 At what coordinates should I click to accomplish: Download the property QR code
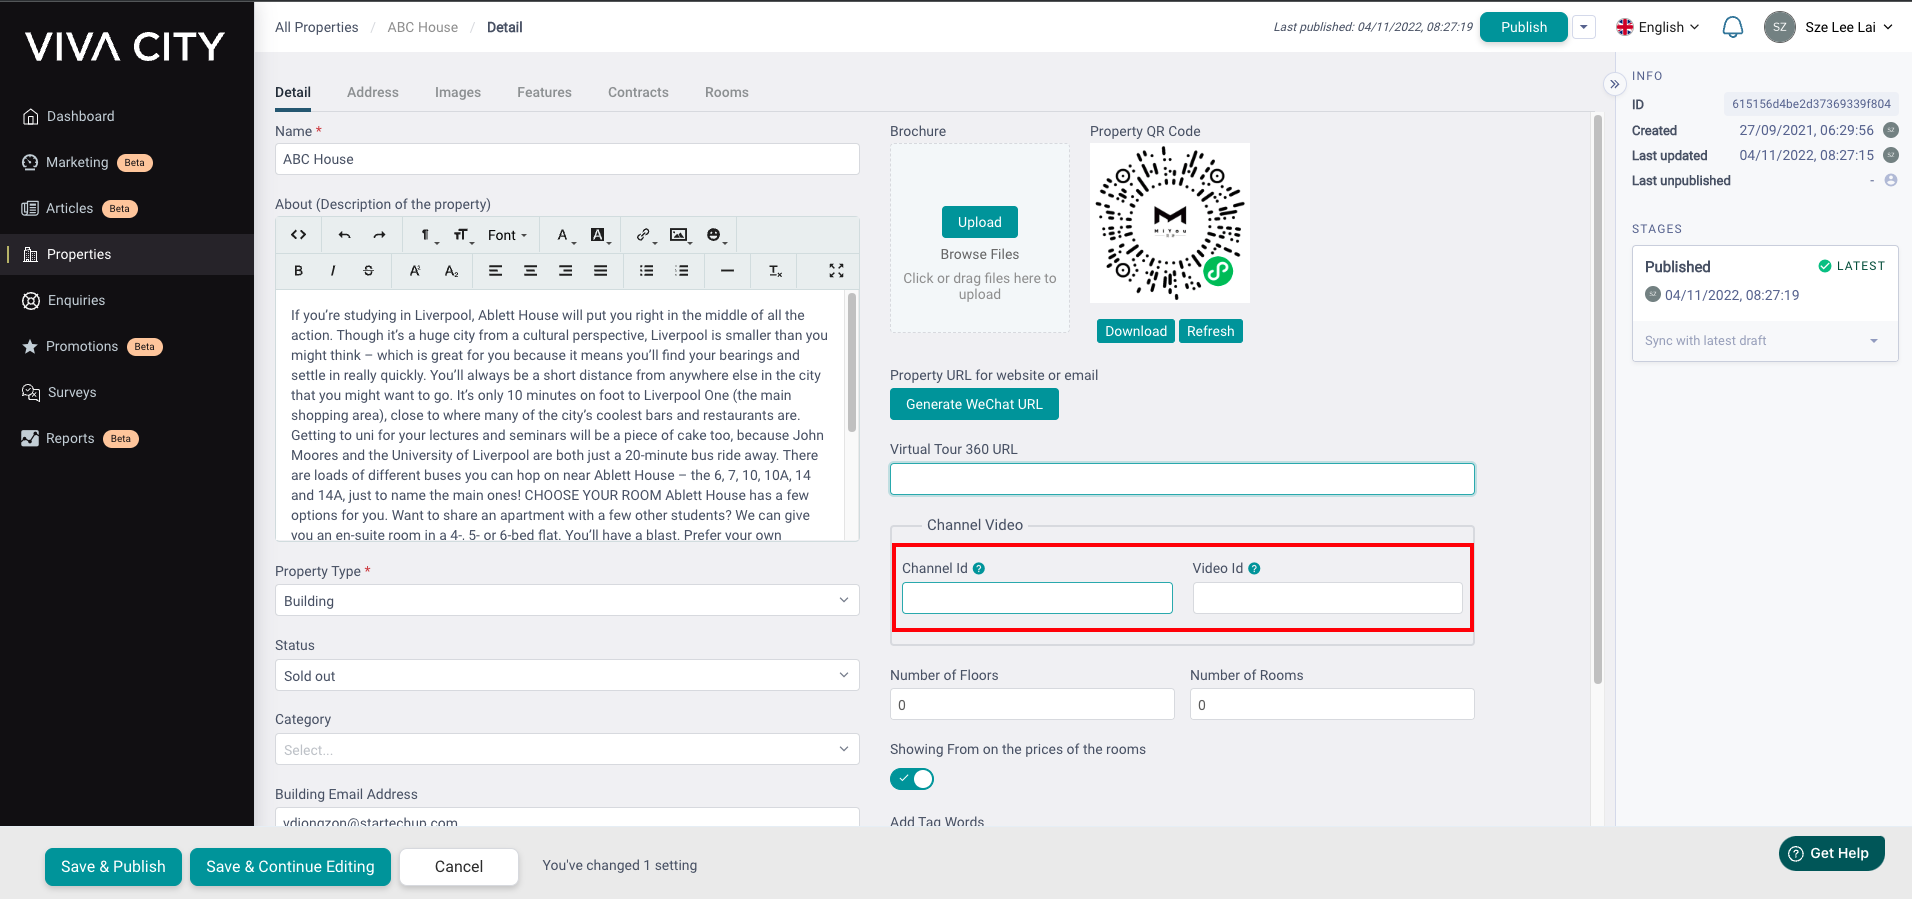1136,331
